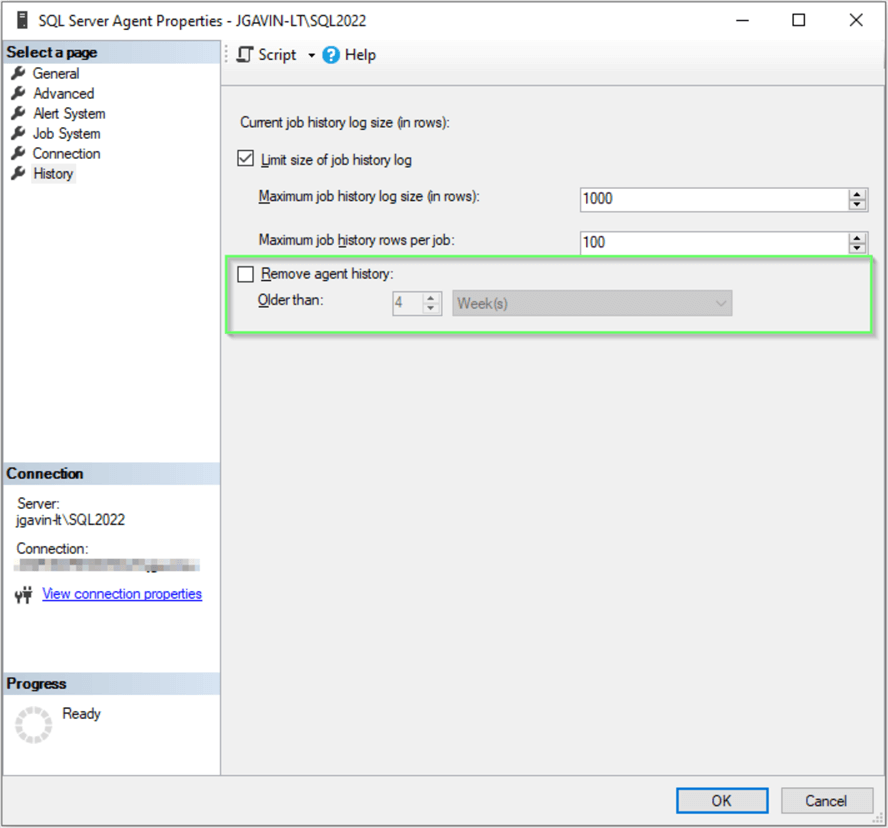
Task: Click the wrench icon beside Job System
Action: 18,134
